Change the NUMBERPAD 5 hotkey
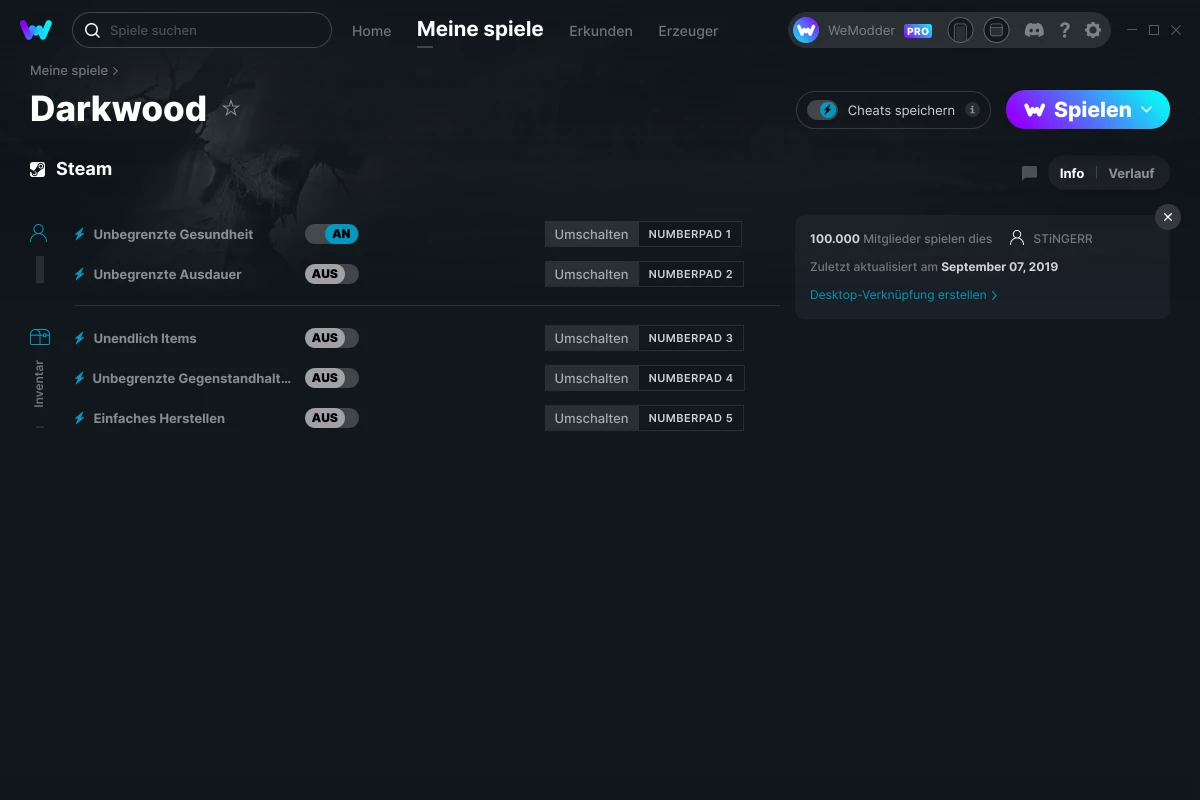1200x800 pixels. click(691, 418)
